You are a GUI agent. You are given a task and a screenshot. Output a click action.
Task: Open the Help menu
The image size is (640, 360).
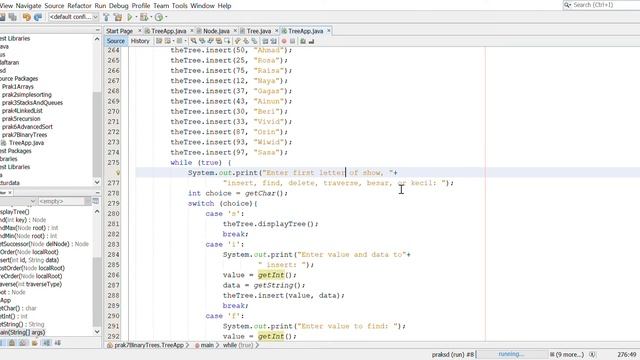(224, 6)
